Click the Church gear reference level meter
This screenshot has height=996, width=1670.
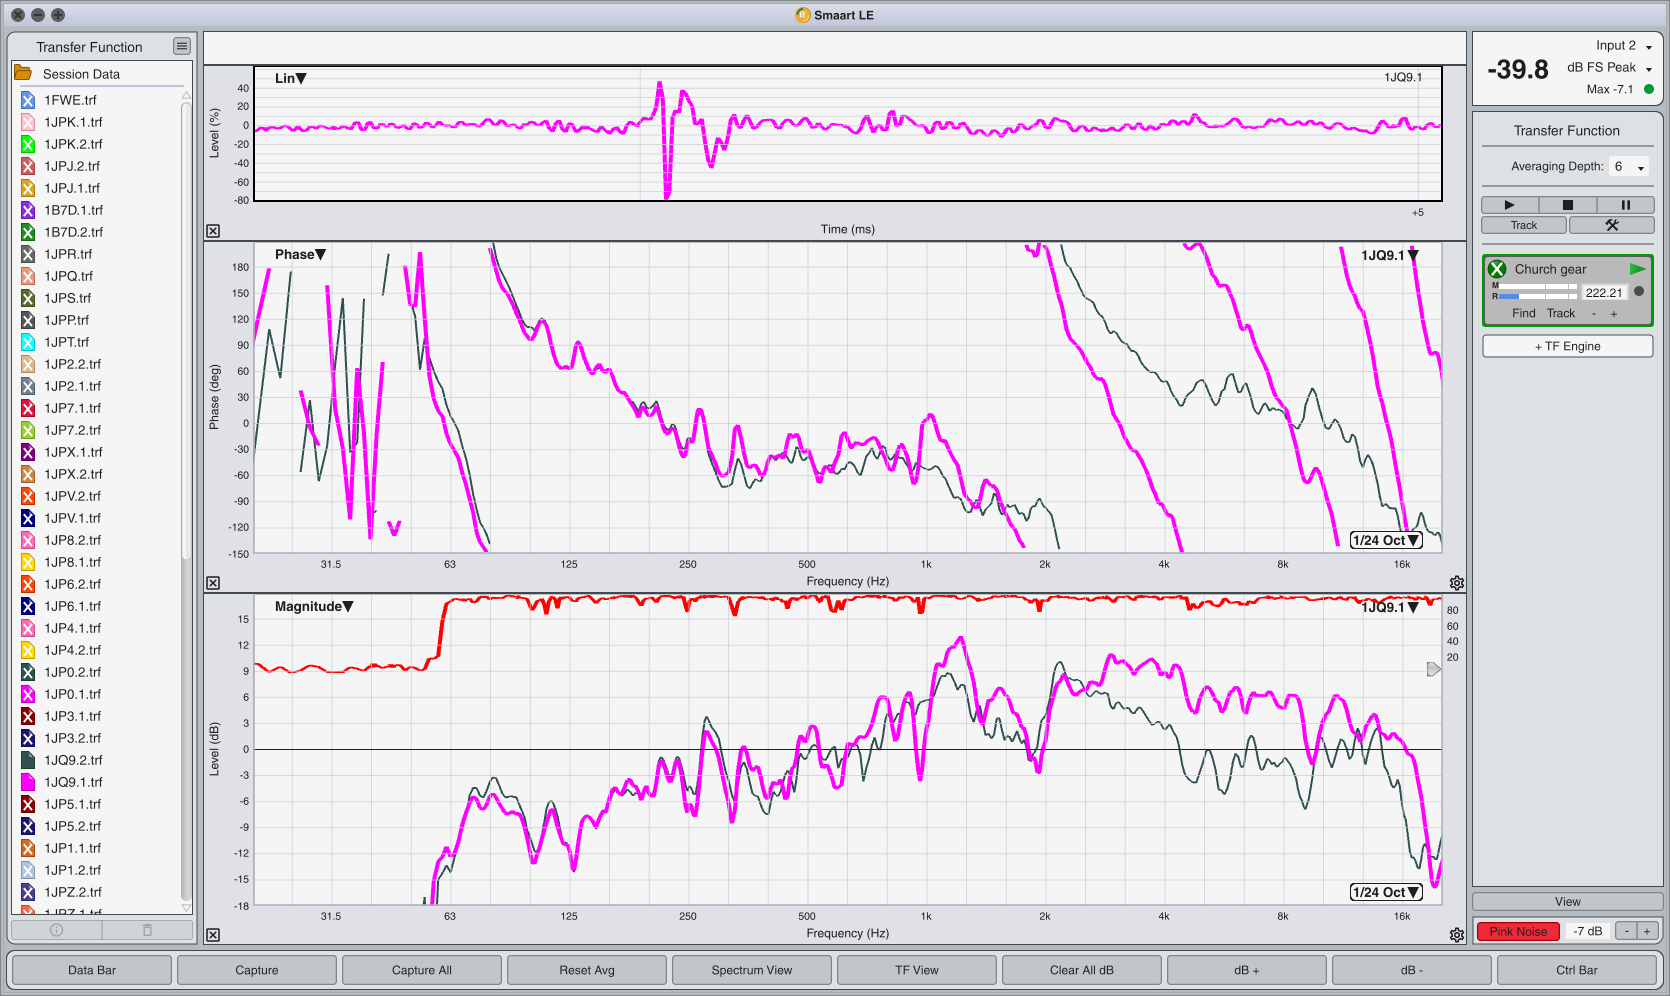click(1538, 296)
